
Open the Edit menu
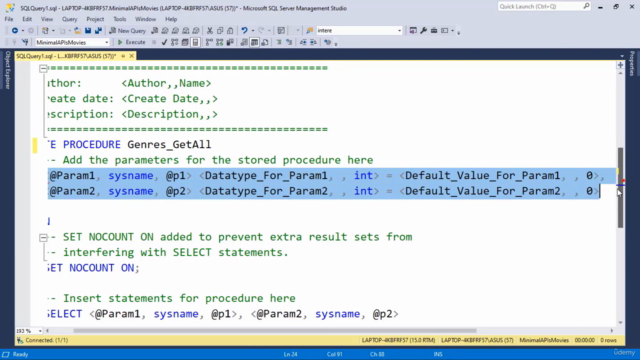(x=27, y=19)
